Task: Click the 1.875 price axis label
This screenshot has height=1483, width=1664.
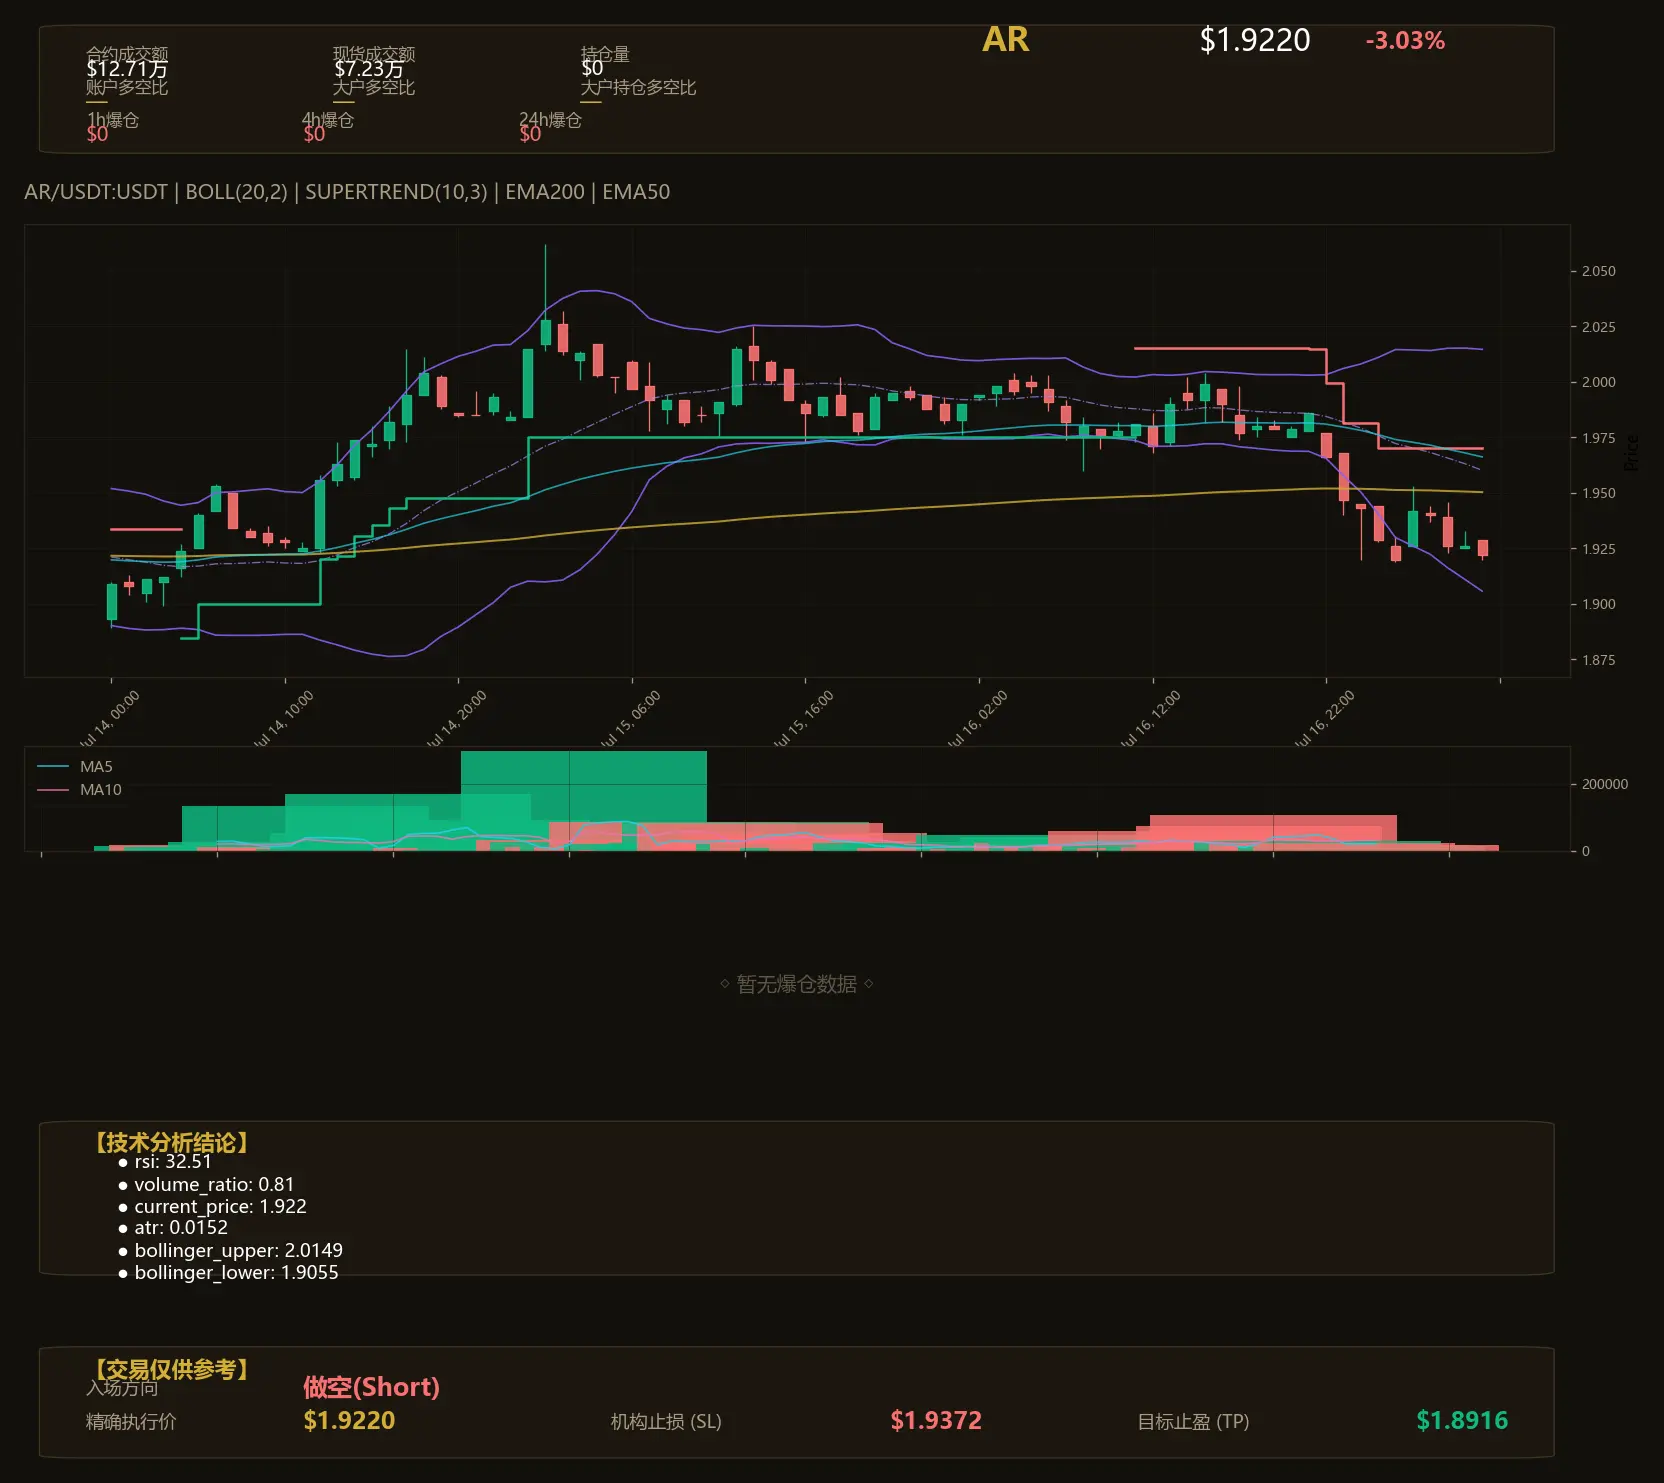Action: 1598,660
